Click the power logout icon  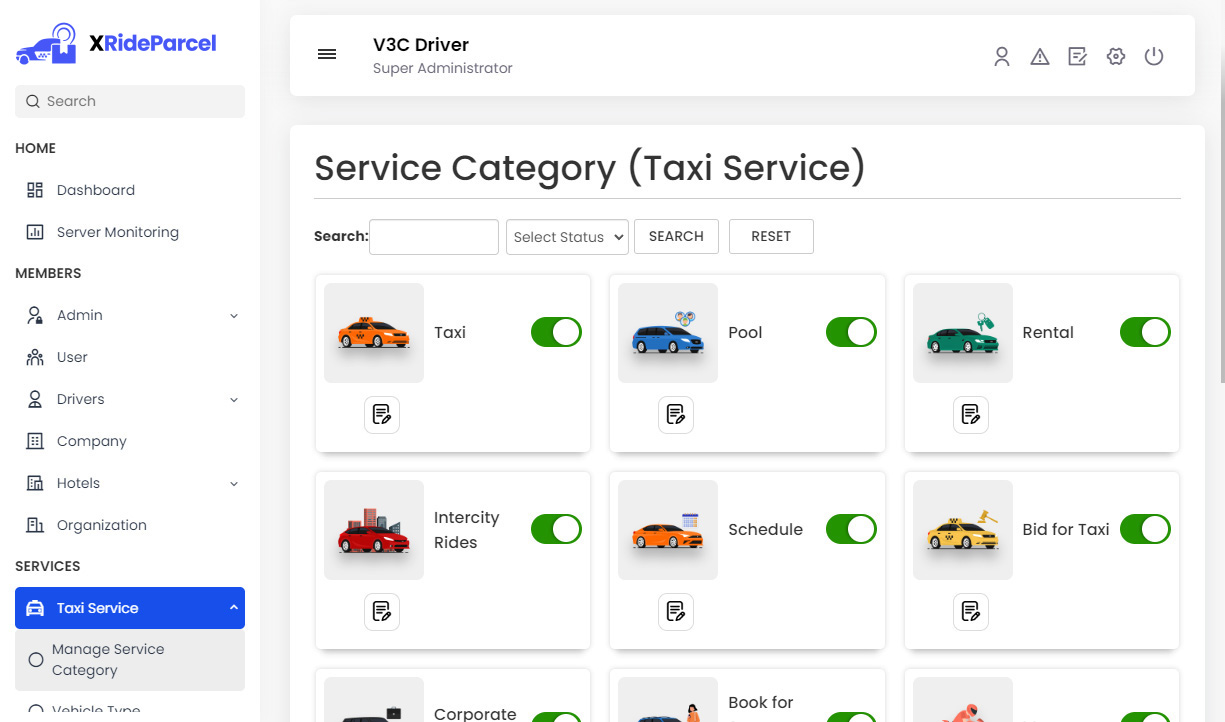pos(1154,57)
